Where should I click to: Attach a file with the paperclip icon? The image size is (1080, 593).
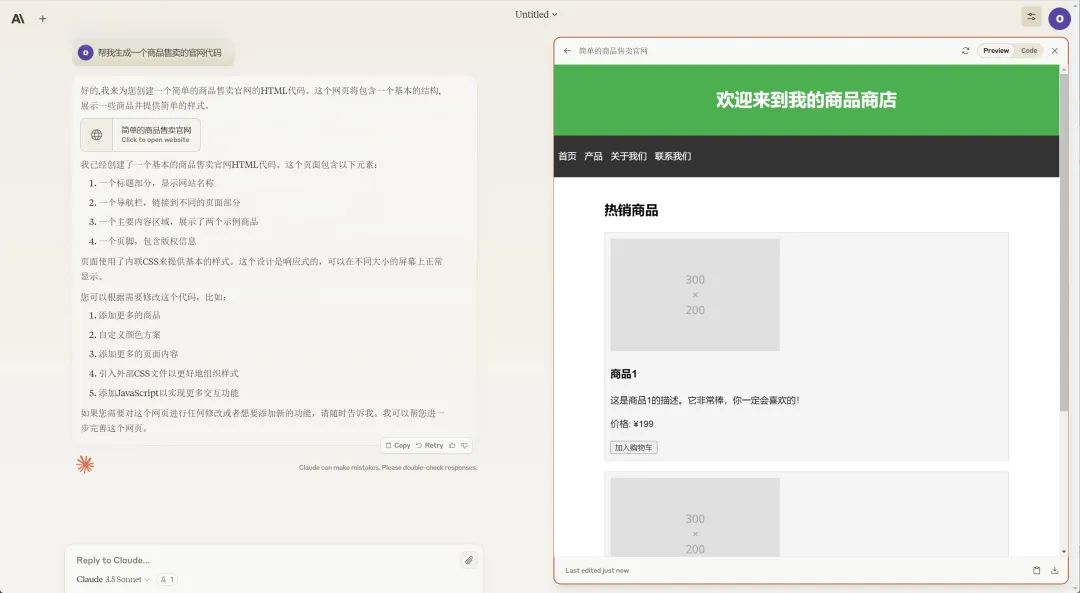point(469,560)
